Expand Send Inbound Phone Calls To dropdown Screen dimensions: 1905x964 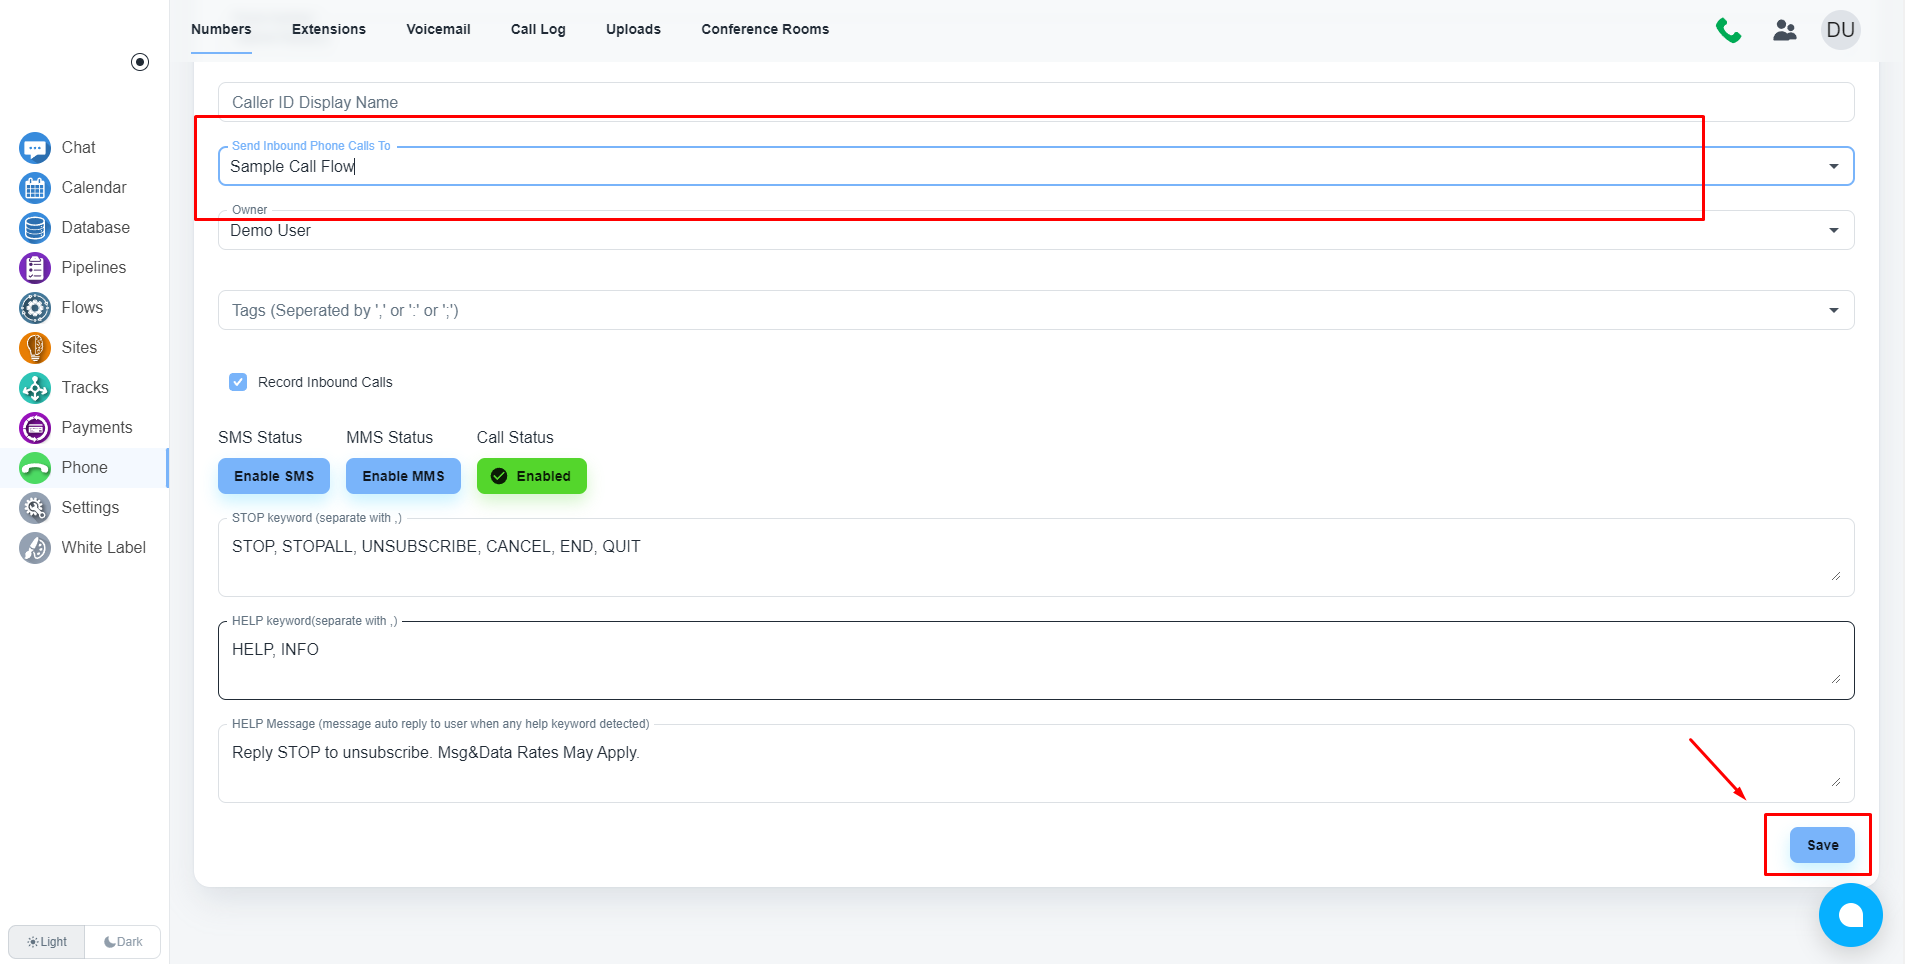1833,166
